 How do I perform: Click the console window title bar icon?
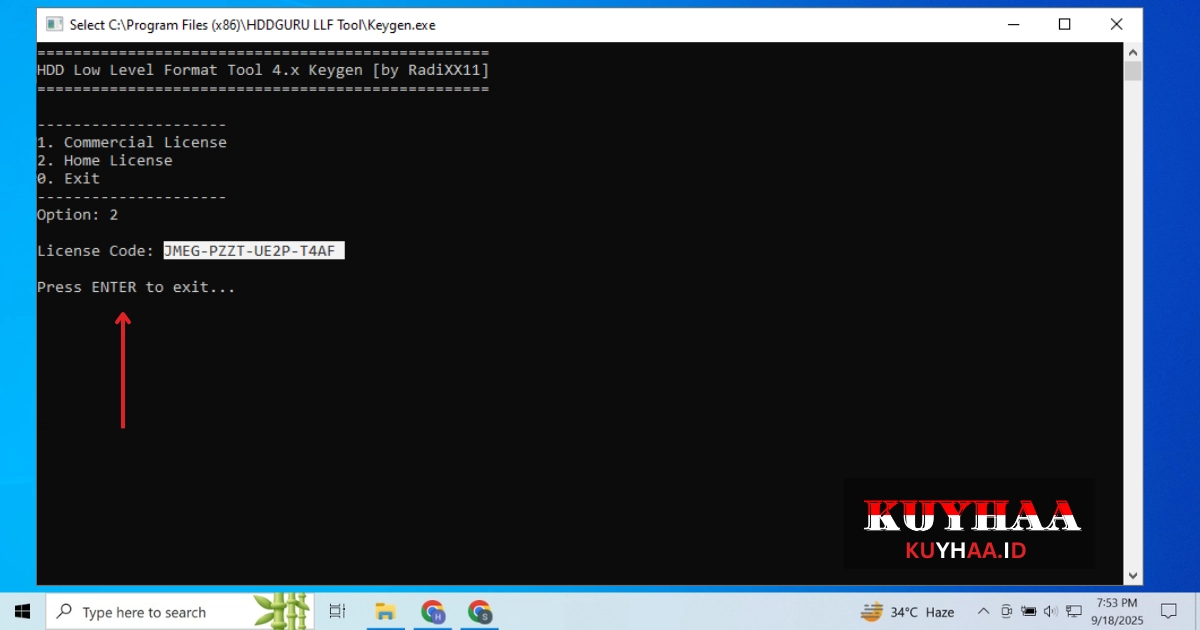point(53,24)
